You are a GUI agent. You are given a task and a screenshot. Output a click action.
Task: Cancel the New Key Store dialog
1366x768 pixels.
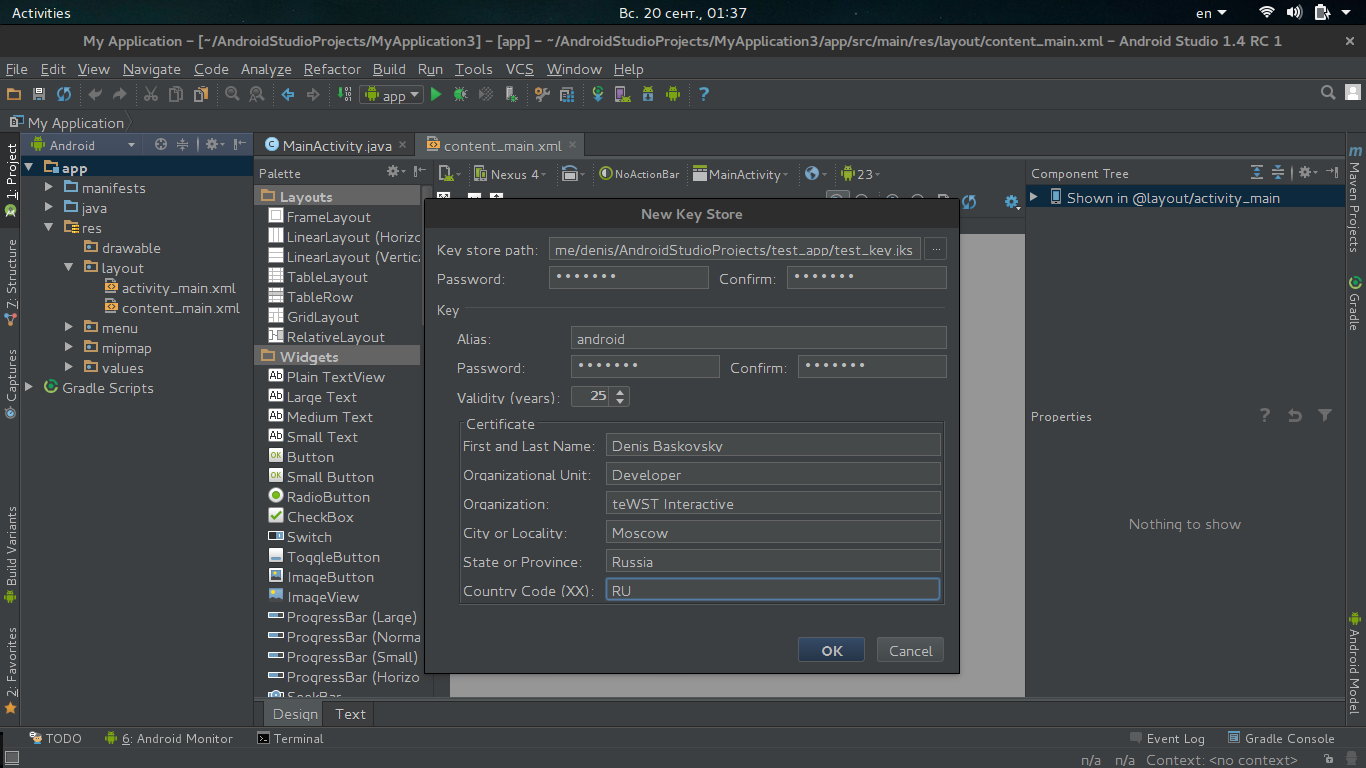pos(911,650)
